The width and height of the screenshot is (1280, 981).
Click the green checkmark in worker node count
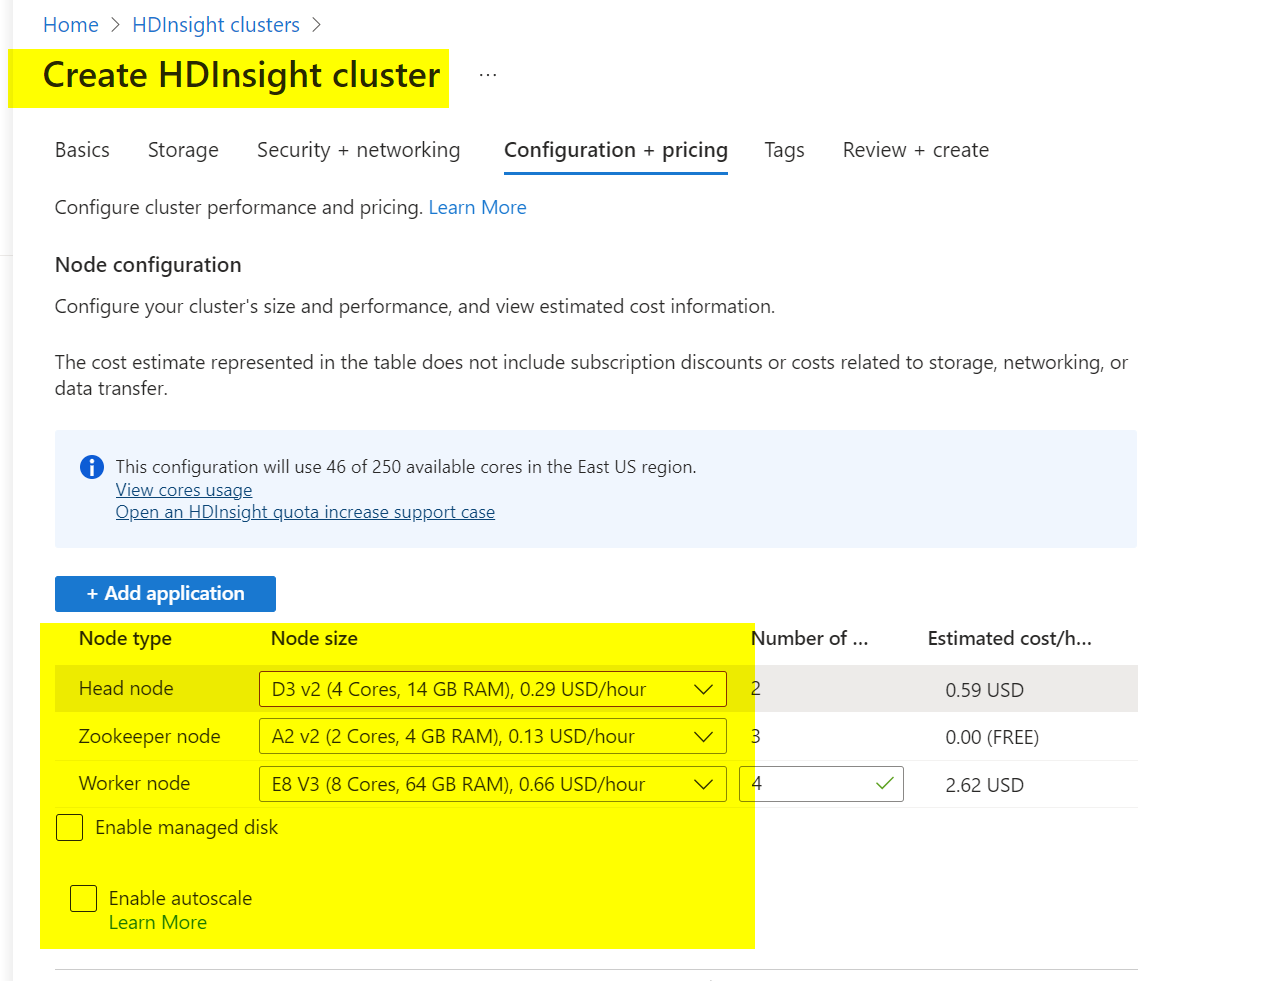[x=884, y=784]
